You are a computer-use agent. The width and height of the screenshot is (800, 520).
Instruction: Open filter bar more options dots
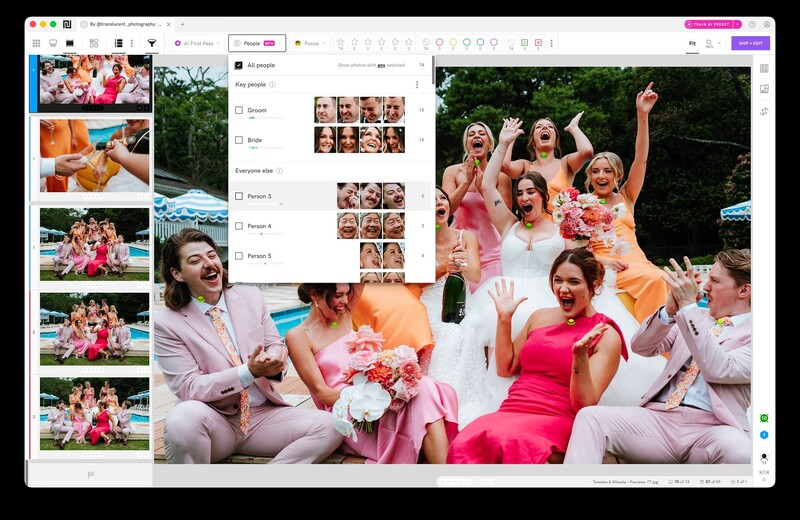[x=552, y=43]
